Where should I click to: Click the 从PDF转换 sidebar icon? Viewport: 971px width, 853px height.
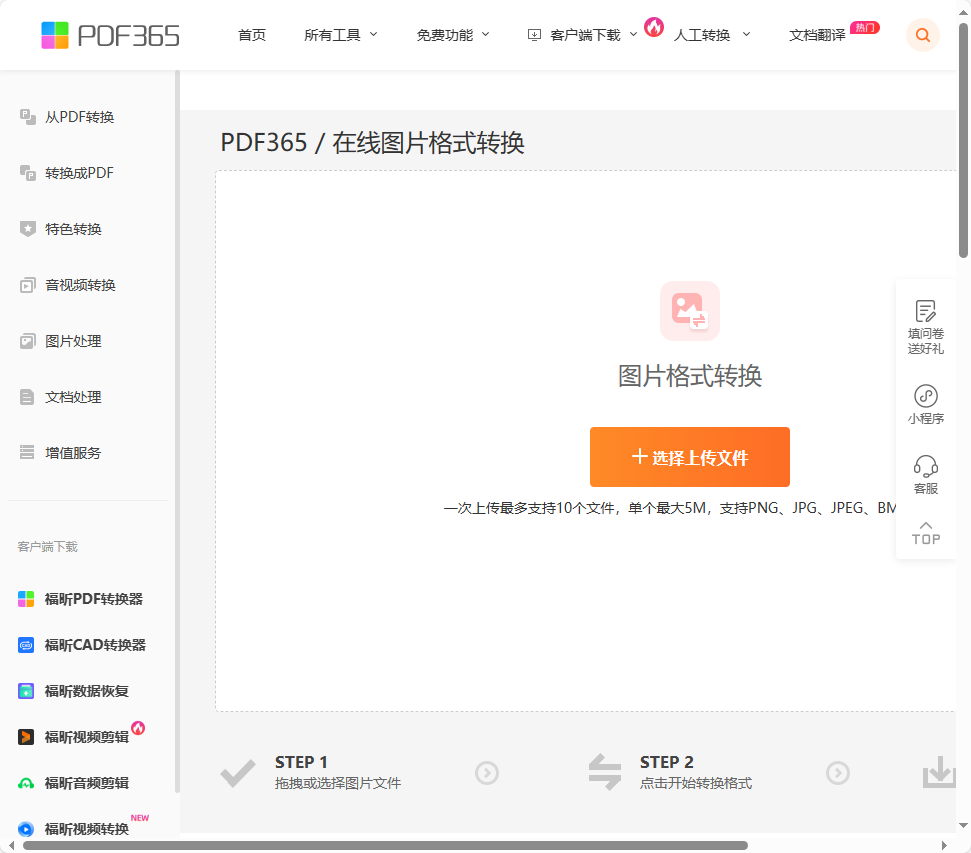[x=28, y=116]
